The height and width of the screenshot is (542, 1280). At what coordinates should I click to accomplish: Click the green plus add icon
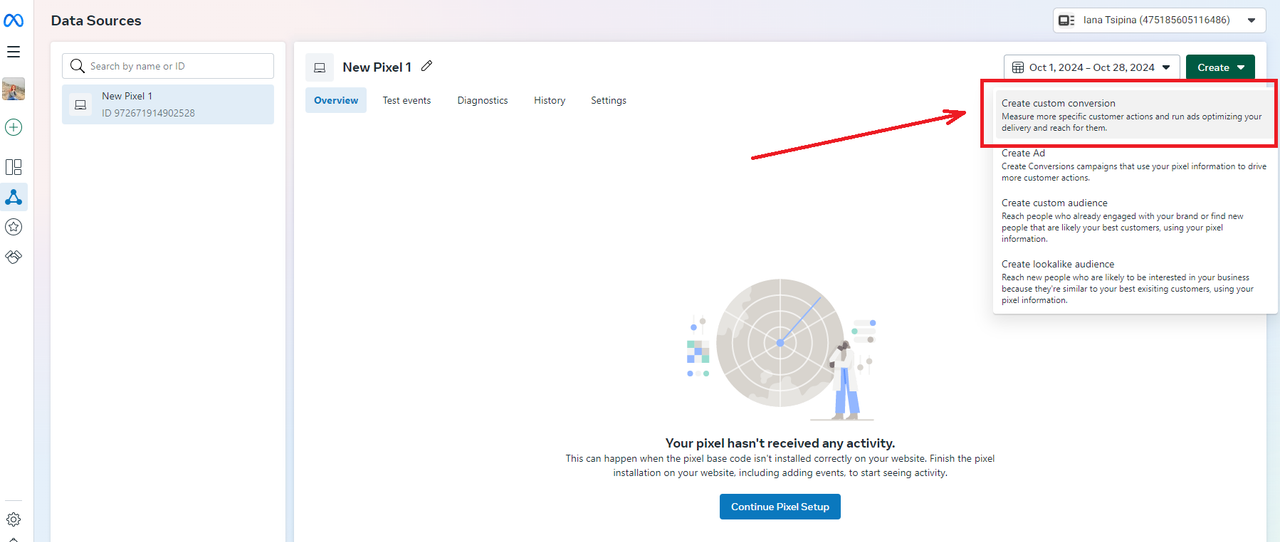(14, 127)
